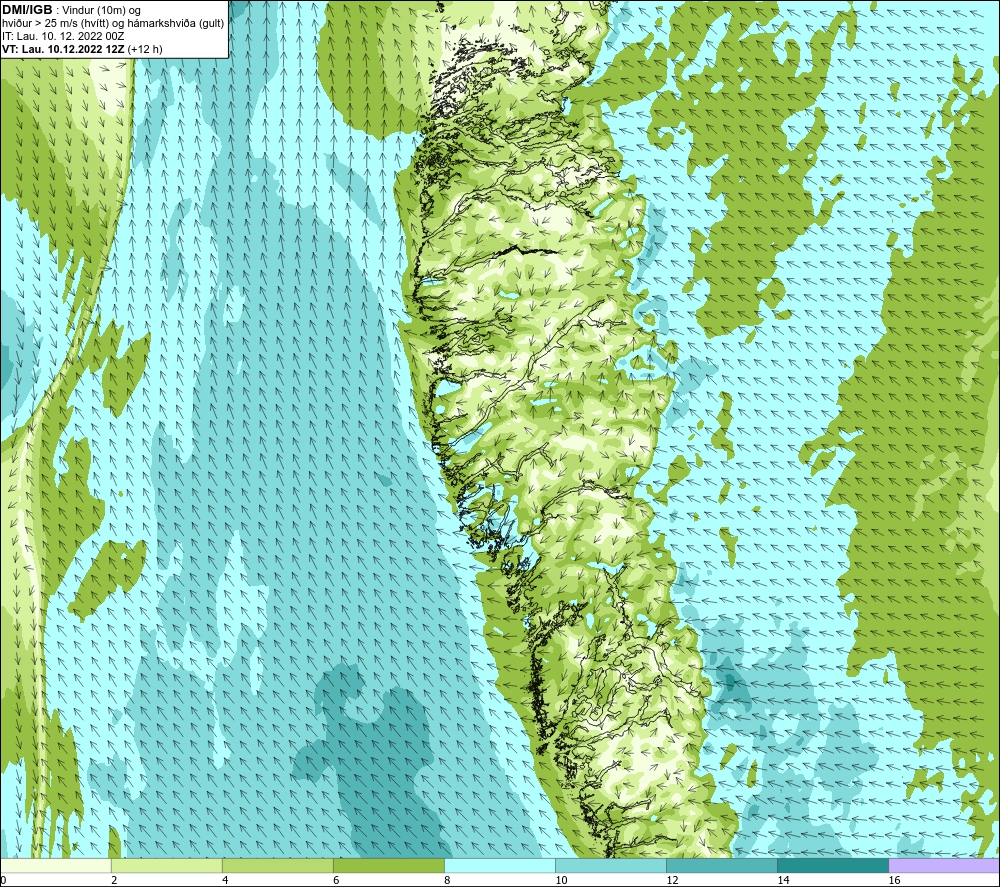The image size is (1000, 887).
Task: Click the dark teal 14–16 m/s legend swatch
Action: pyautogui.click(x=833, y=865)
